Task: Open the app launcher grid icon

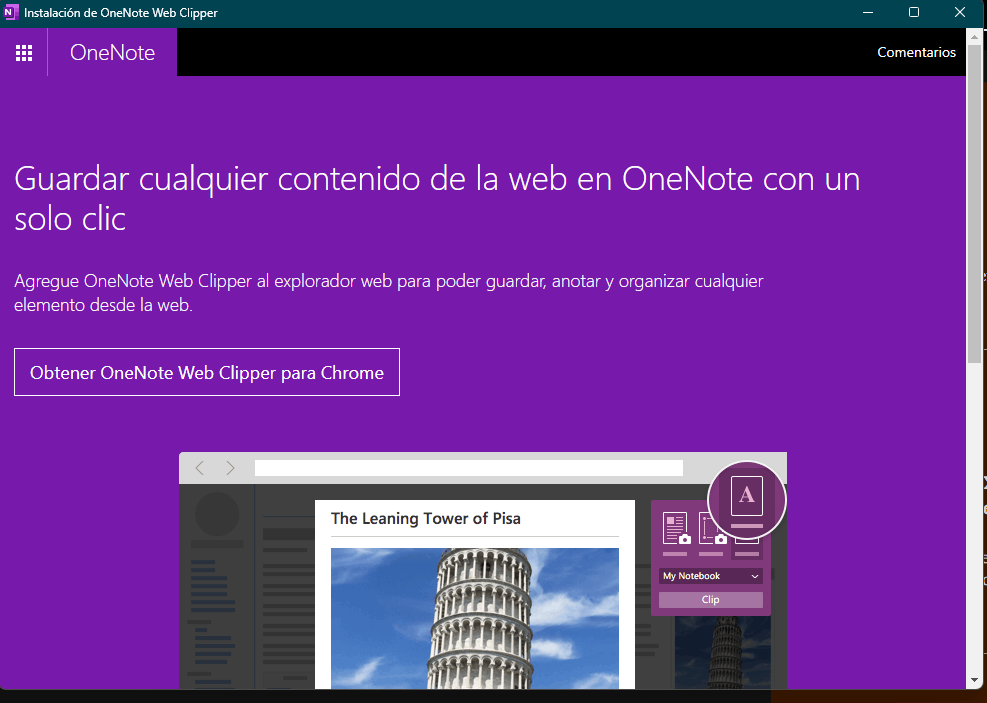Action: click(24, 53)
